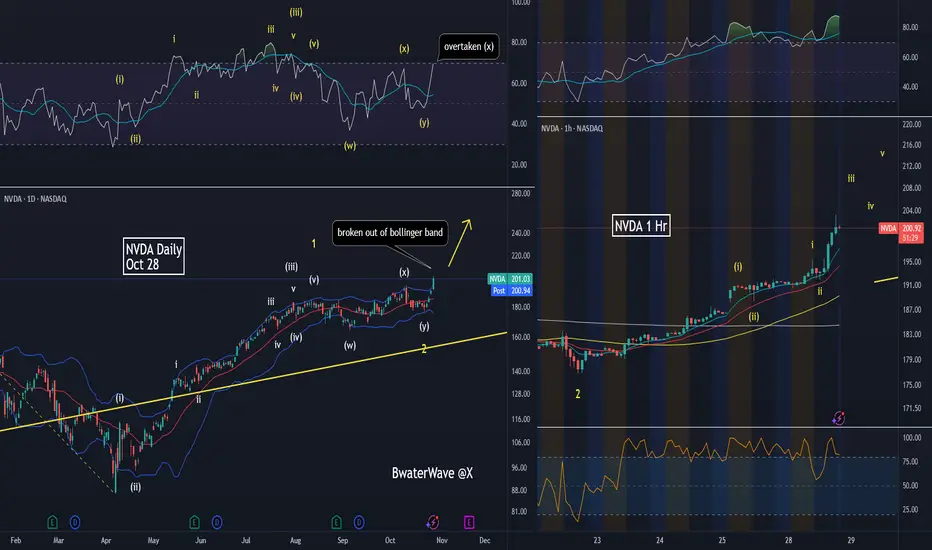Click 128.00 on daily price axis
Viewport: 932px width, 550px height.
point(521,394)
